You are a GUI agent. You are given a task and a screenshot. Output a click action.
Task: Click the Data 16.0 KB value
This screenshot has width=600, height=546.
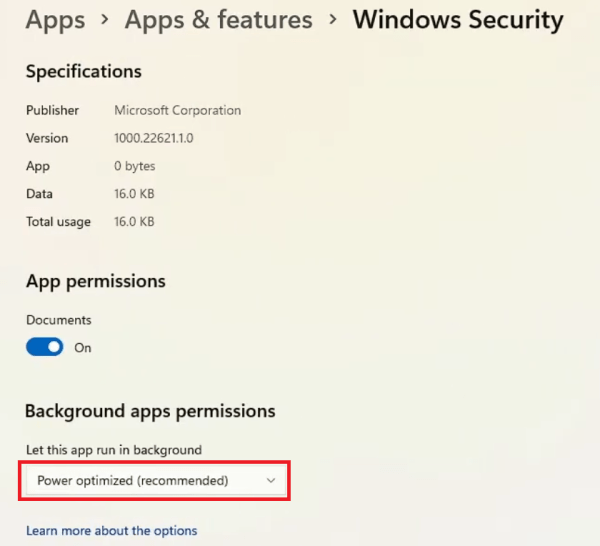[134, 194]
